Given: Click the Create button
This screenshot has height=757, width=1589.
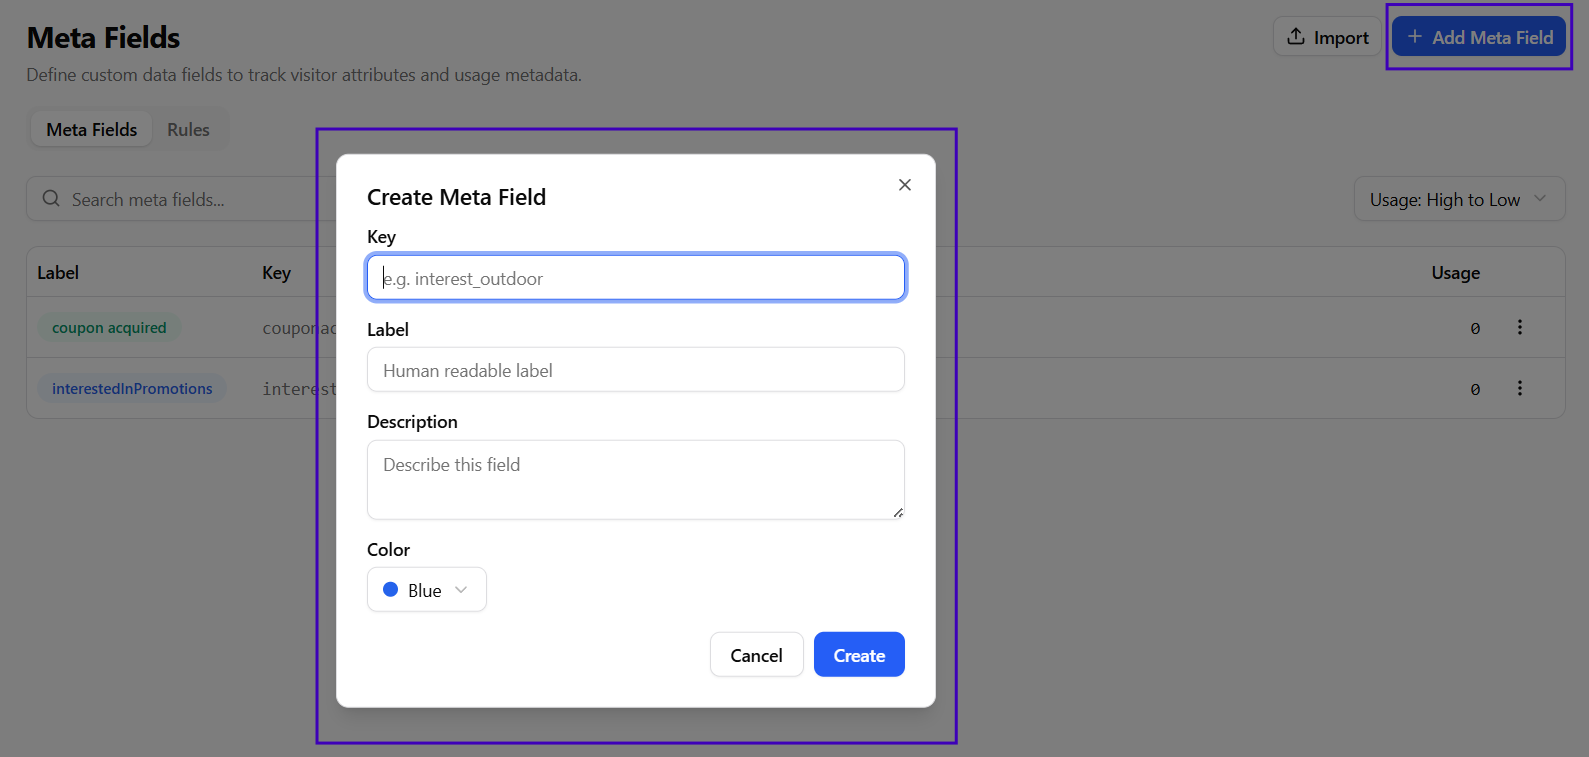Looking at the screenshot, I should pos(859,655).
